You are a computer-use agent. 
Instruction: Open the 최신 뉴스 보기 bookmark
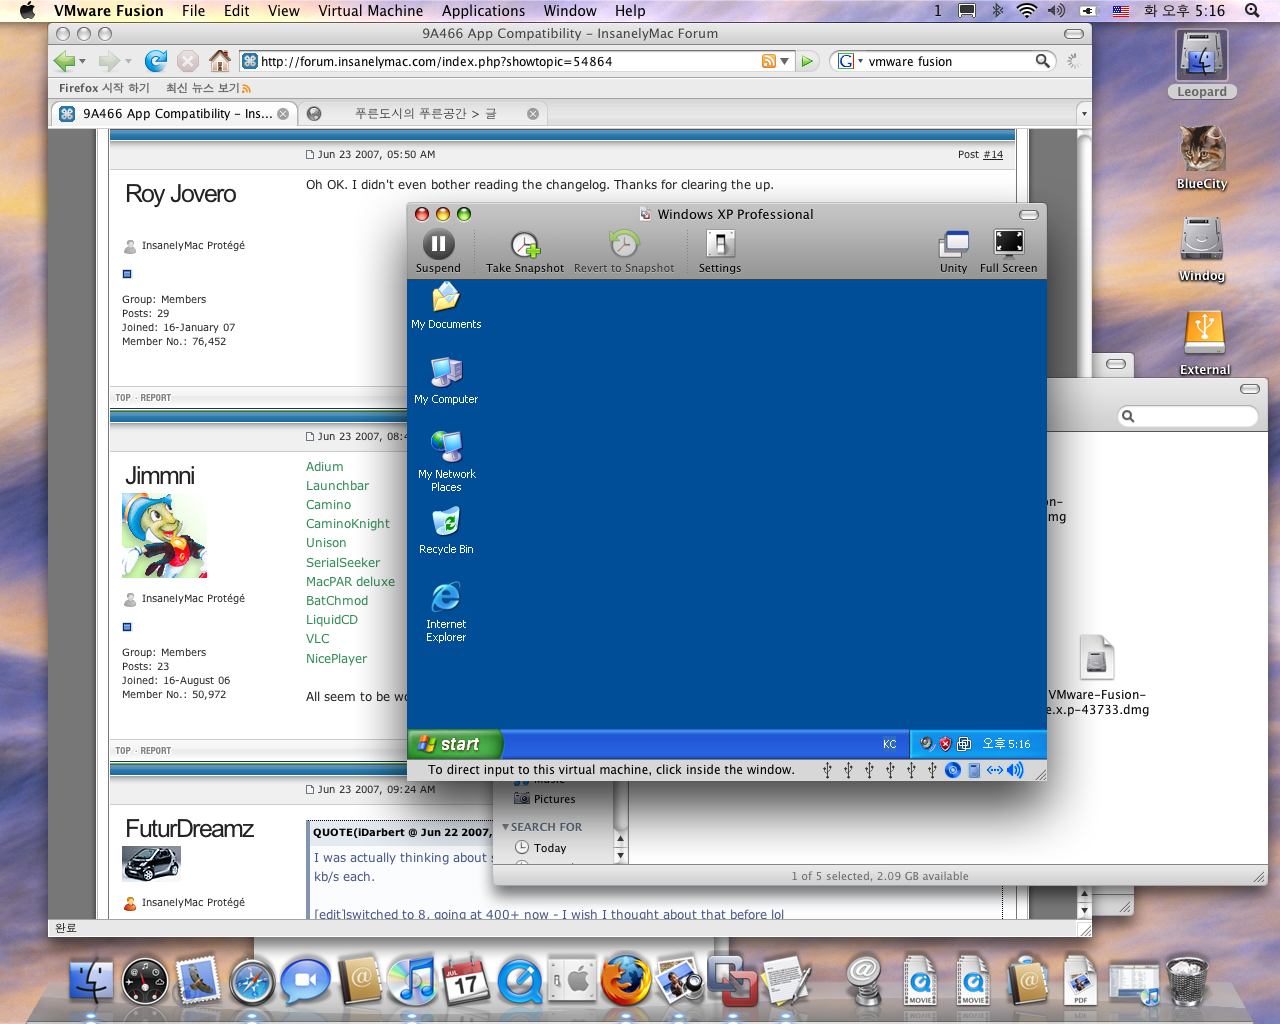click(208, 88)
